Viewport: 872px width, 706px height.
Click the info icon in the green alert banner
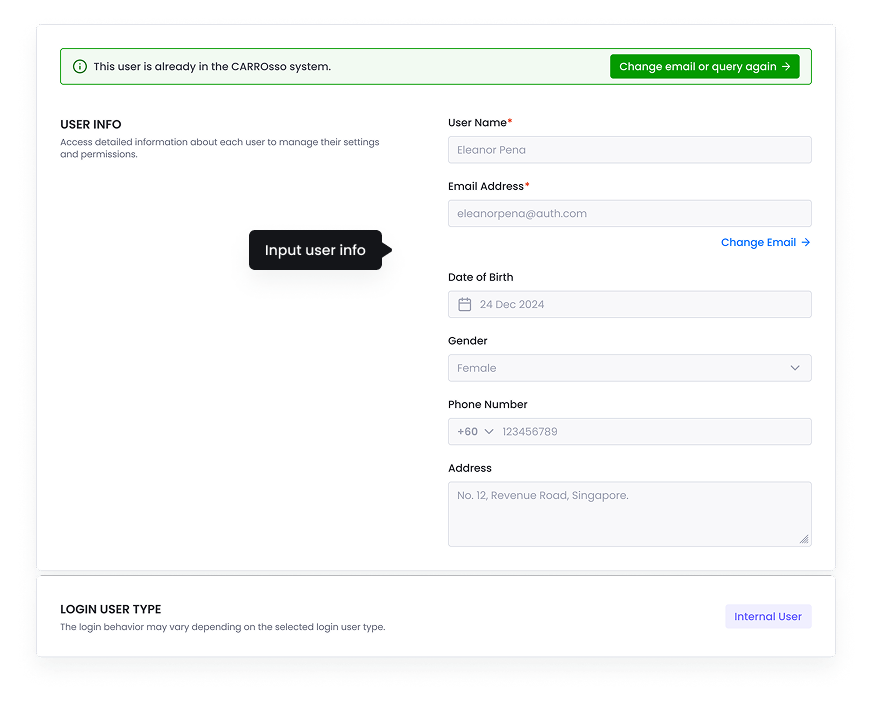[x=79, y=66]
